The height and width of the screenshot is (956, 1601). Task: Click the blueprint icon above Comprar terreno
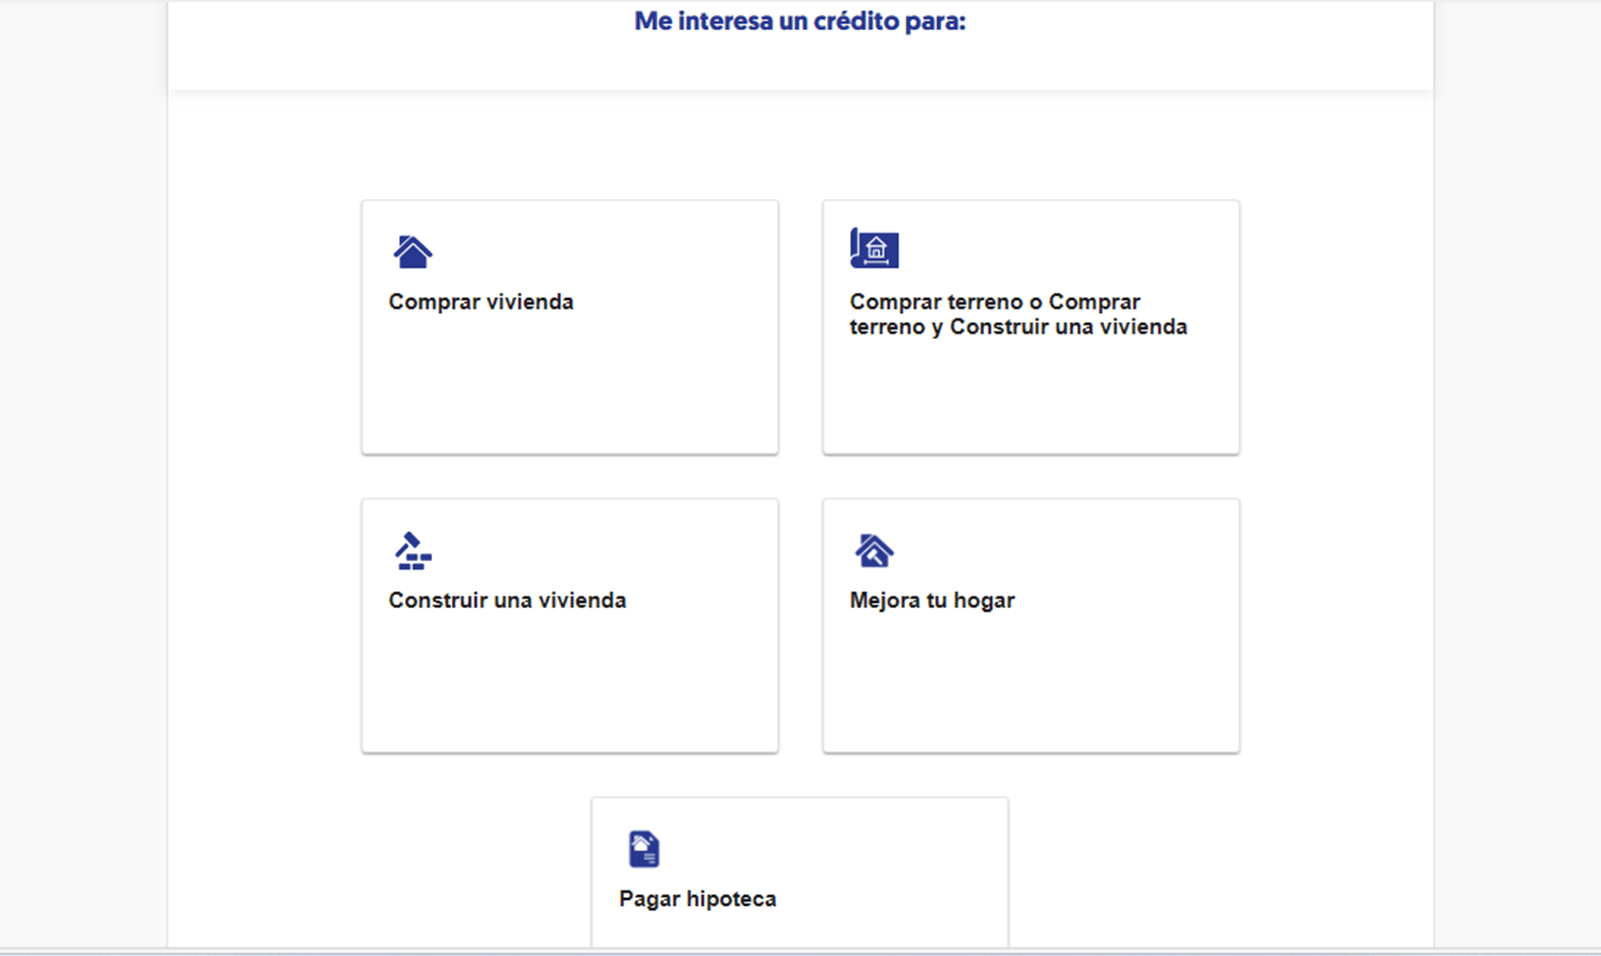point(874,249)
